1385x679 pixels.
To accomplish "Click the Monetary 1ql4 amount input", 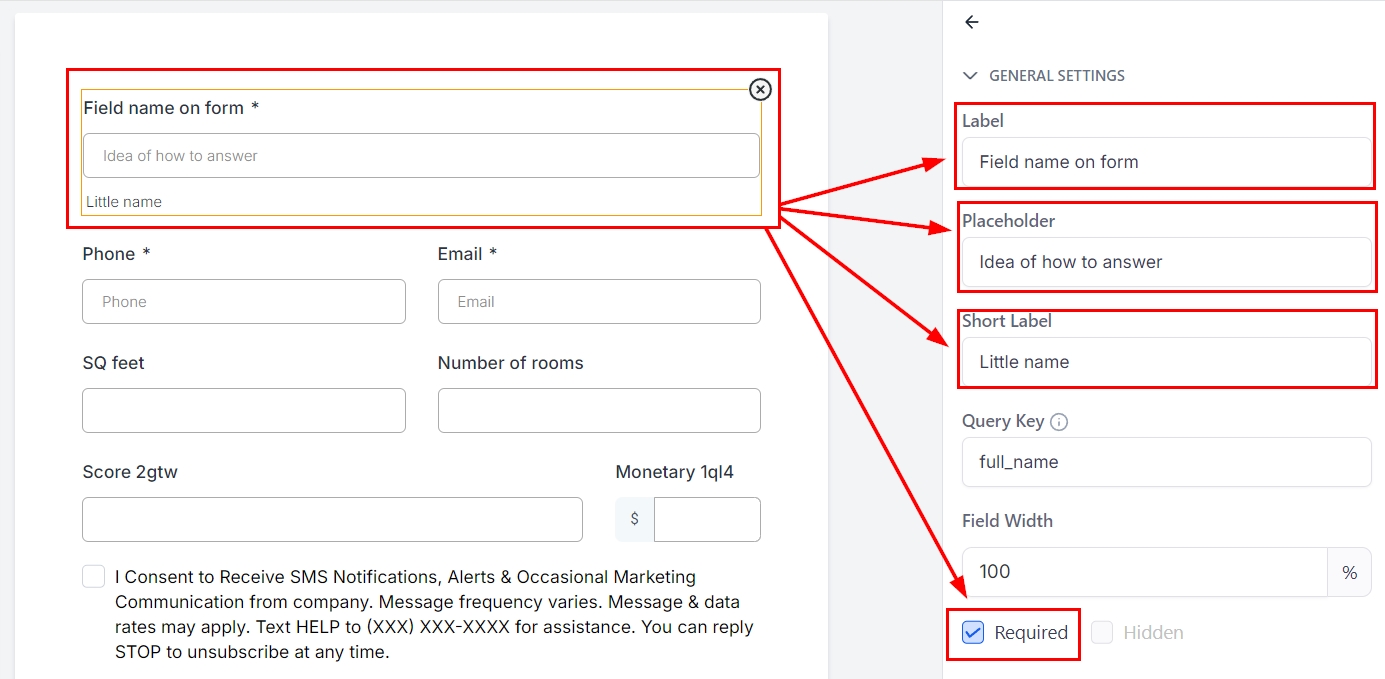I will point(707,519).
